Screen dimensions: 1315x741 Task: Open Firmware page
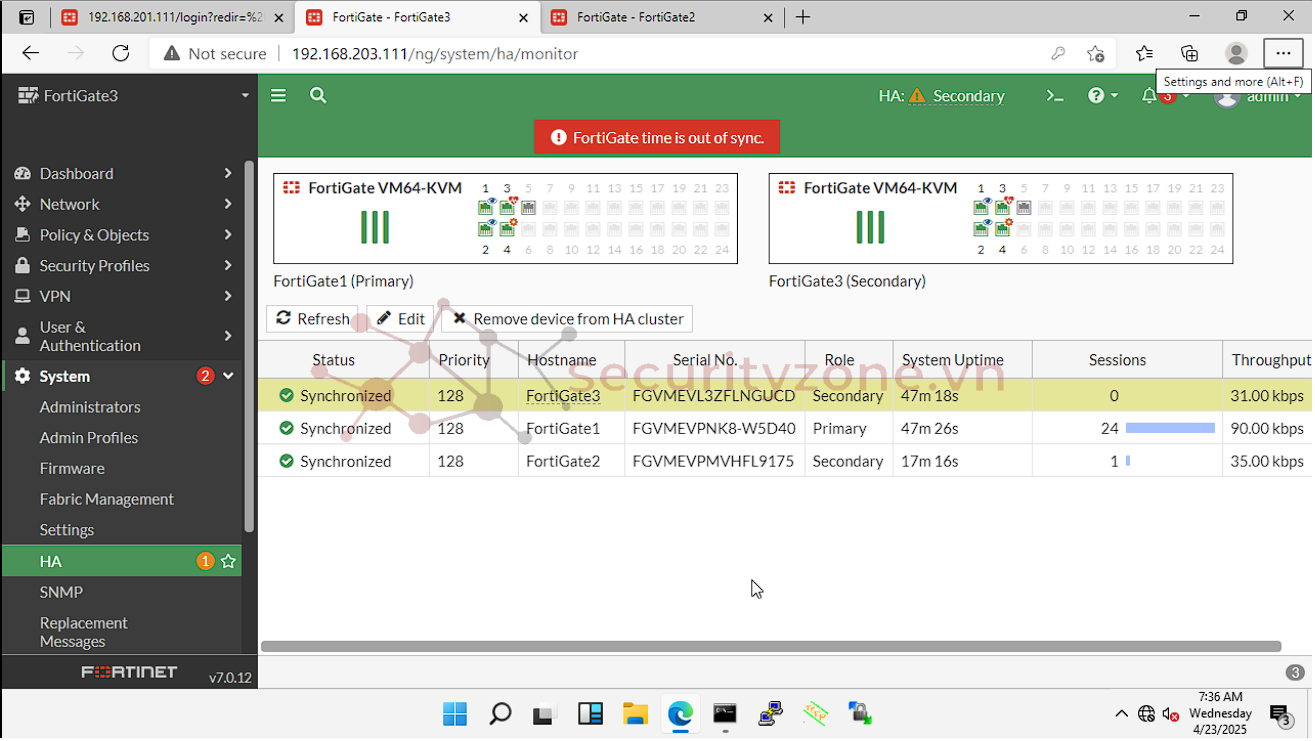pyautogui.click(x=72, y=468)
